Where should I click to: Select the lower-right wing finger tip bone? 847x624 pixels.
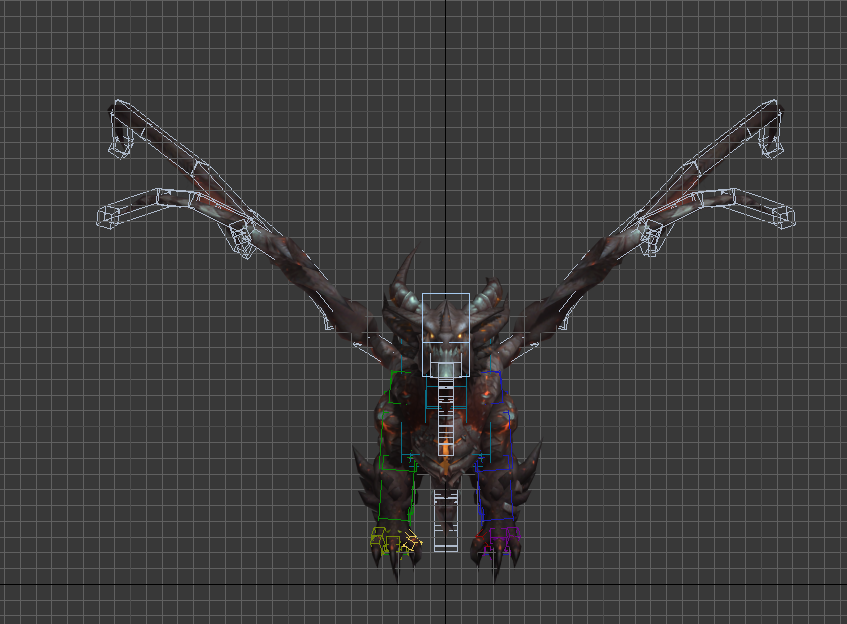[784, 217]
